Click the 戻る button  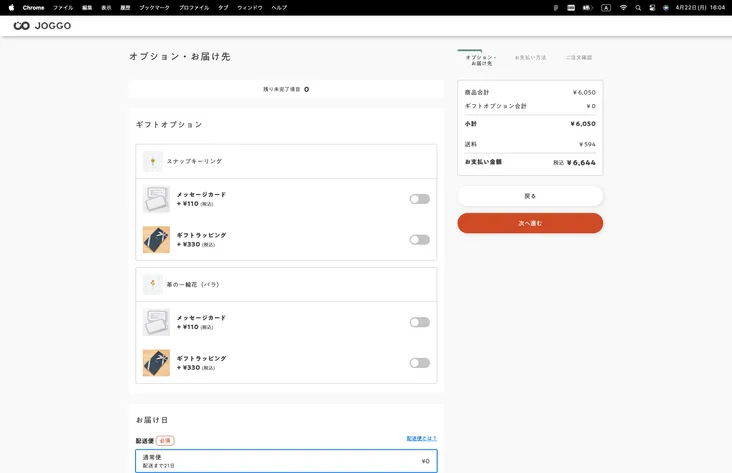[x=530, y=196]
